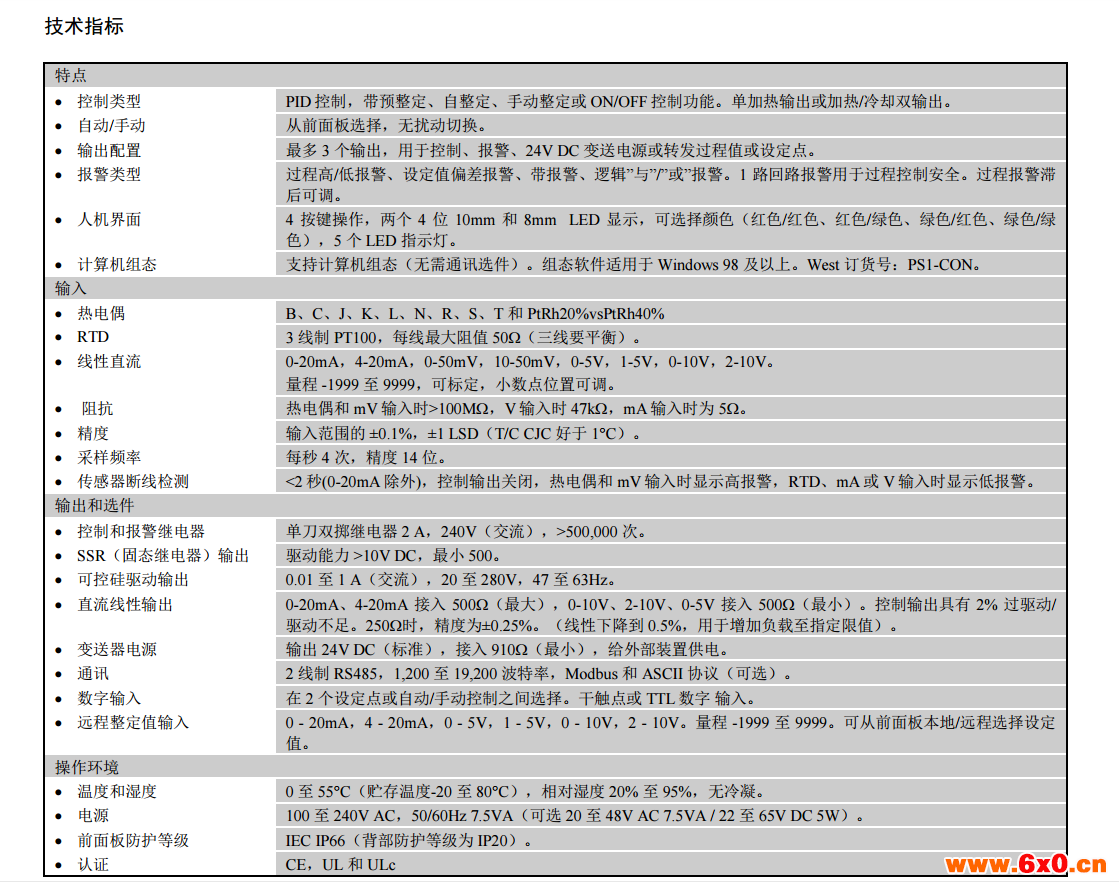1119x887 pixels.
Task: Click the 自动/手动 row label
Action: [111, 125]
